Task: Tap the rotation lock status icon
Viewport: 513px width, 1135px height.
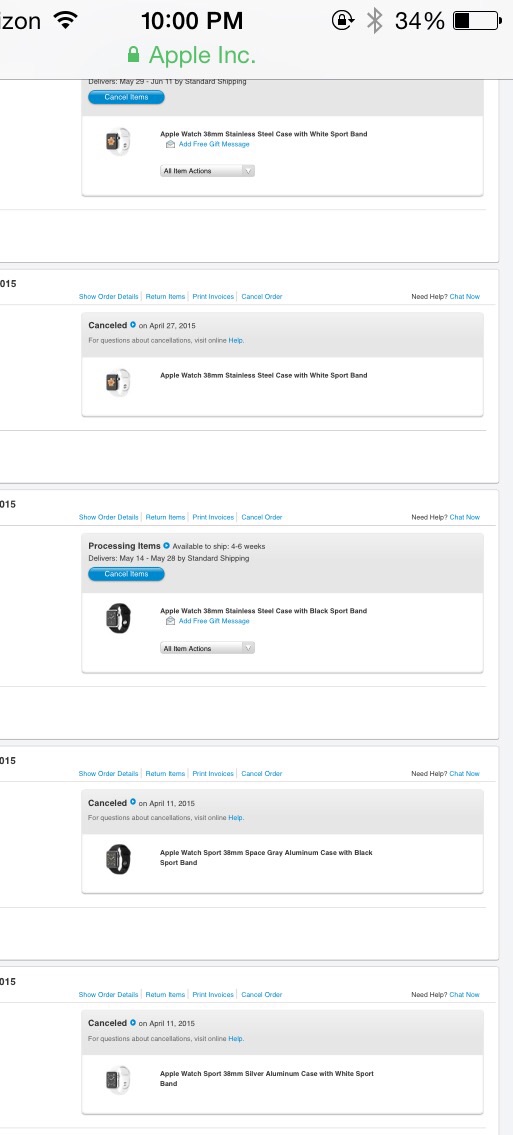Action: tap(343, 20)
